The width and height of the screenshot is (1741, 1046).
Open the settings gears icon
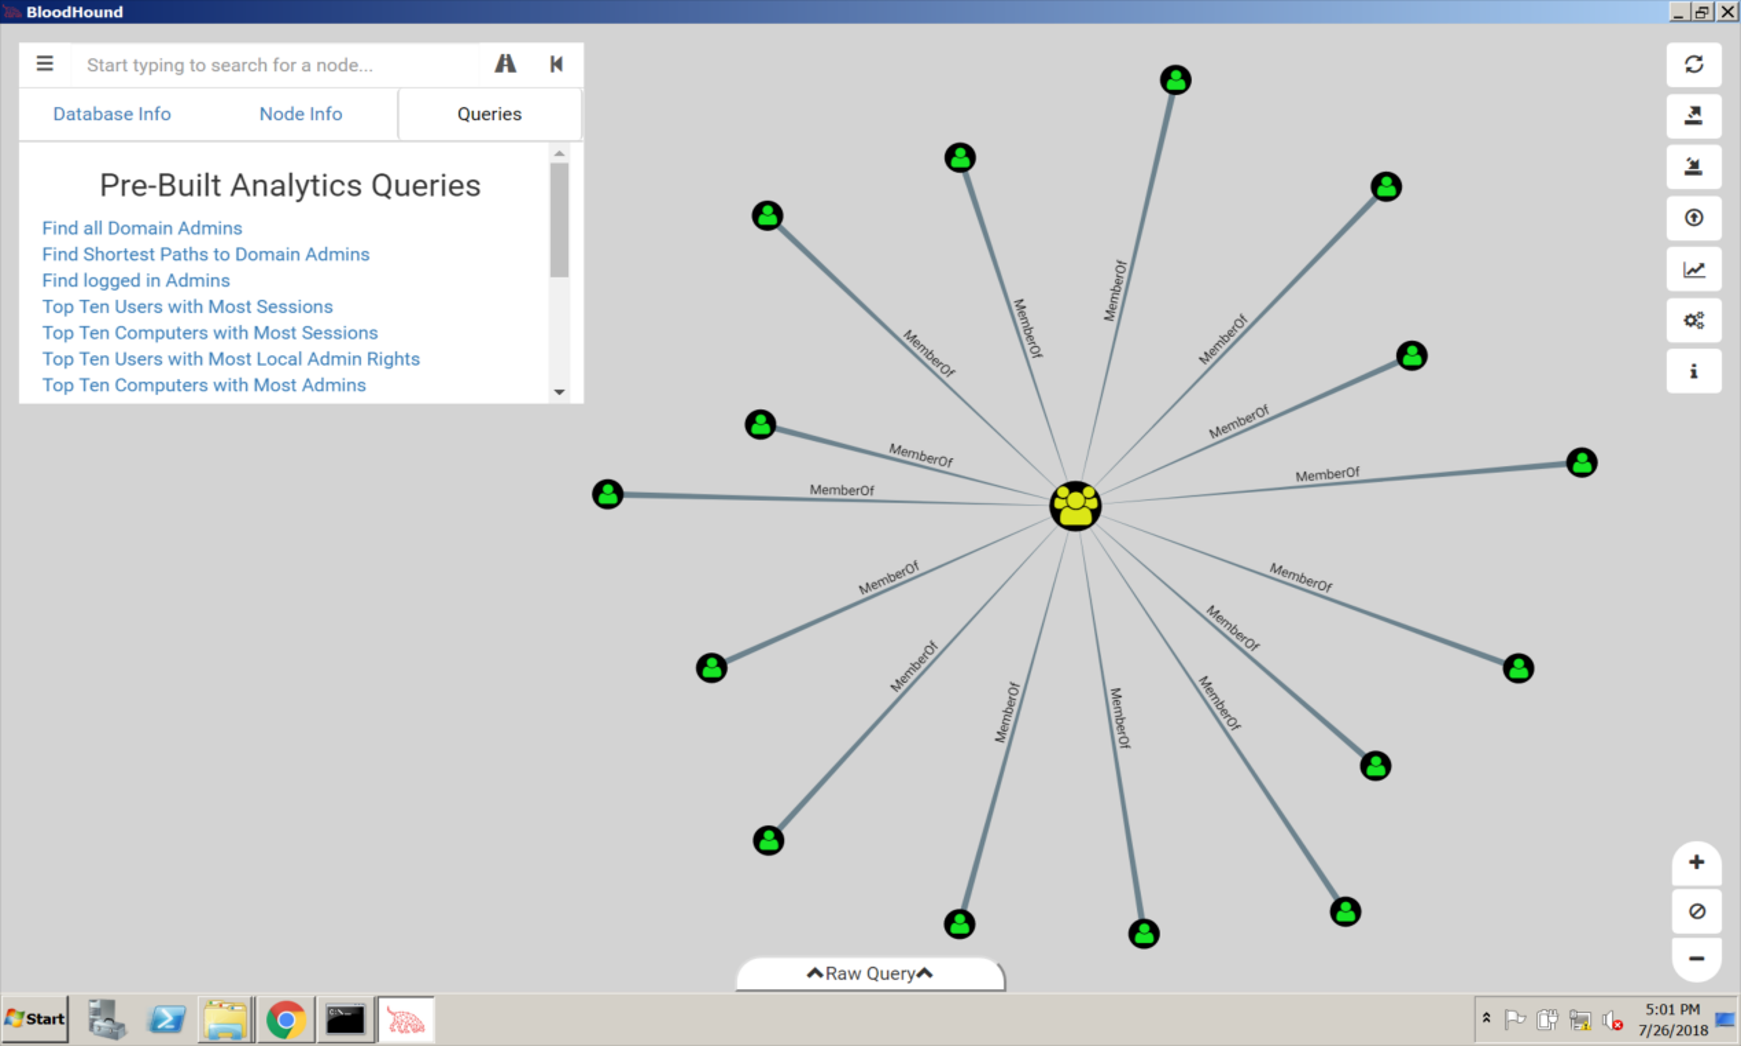(x=1693, y=321)
